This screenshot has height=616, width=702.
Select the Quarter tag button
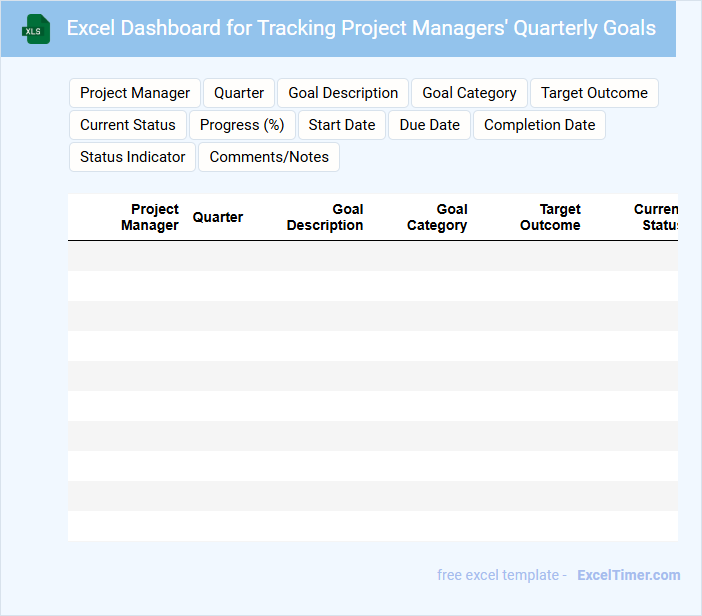point(239,93)
